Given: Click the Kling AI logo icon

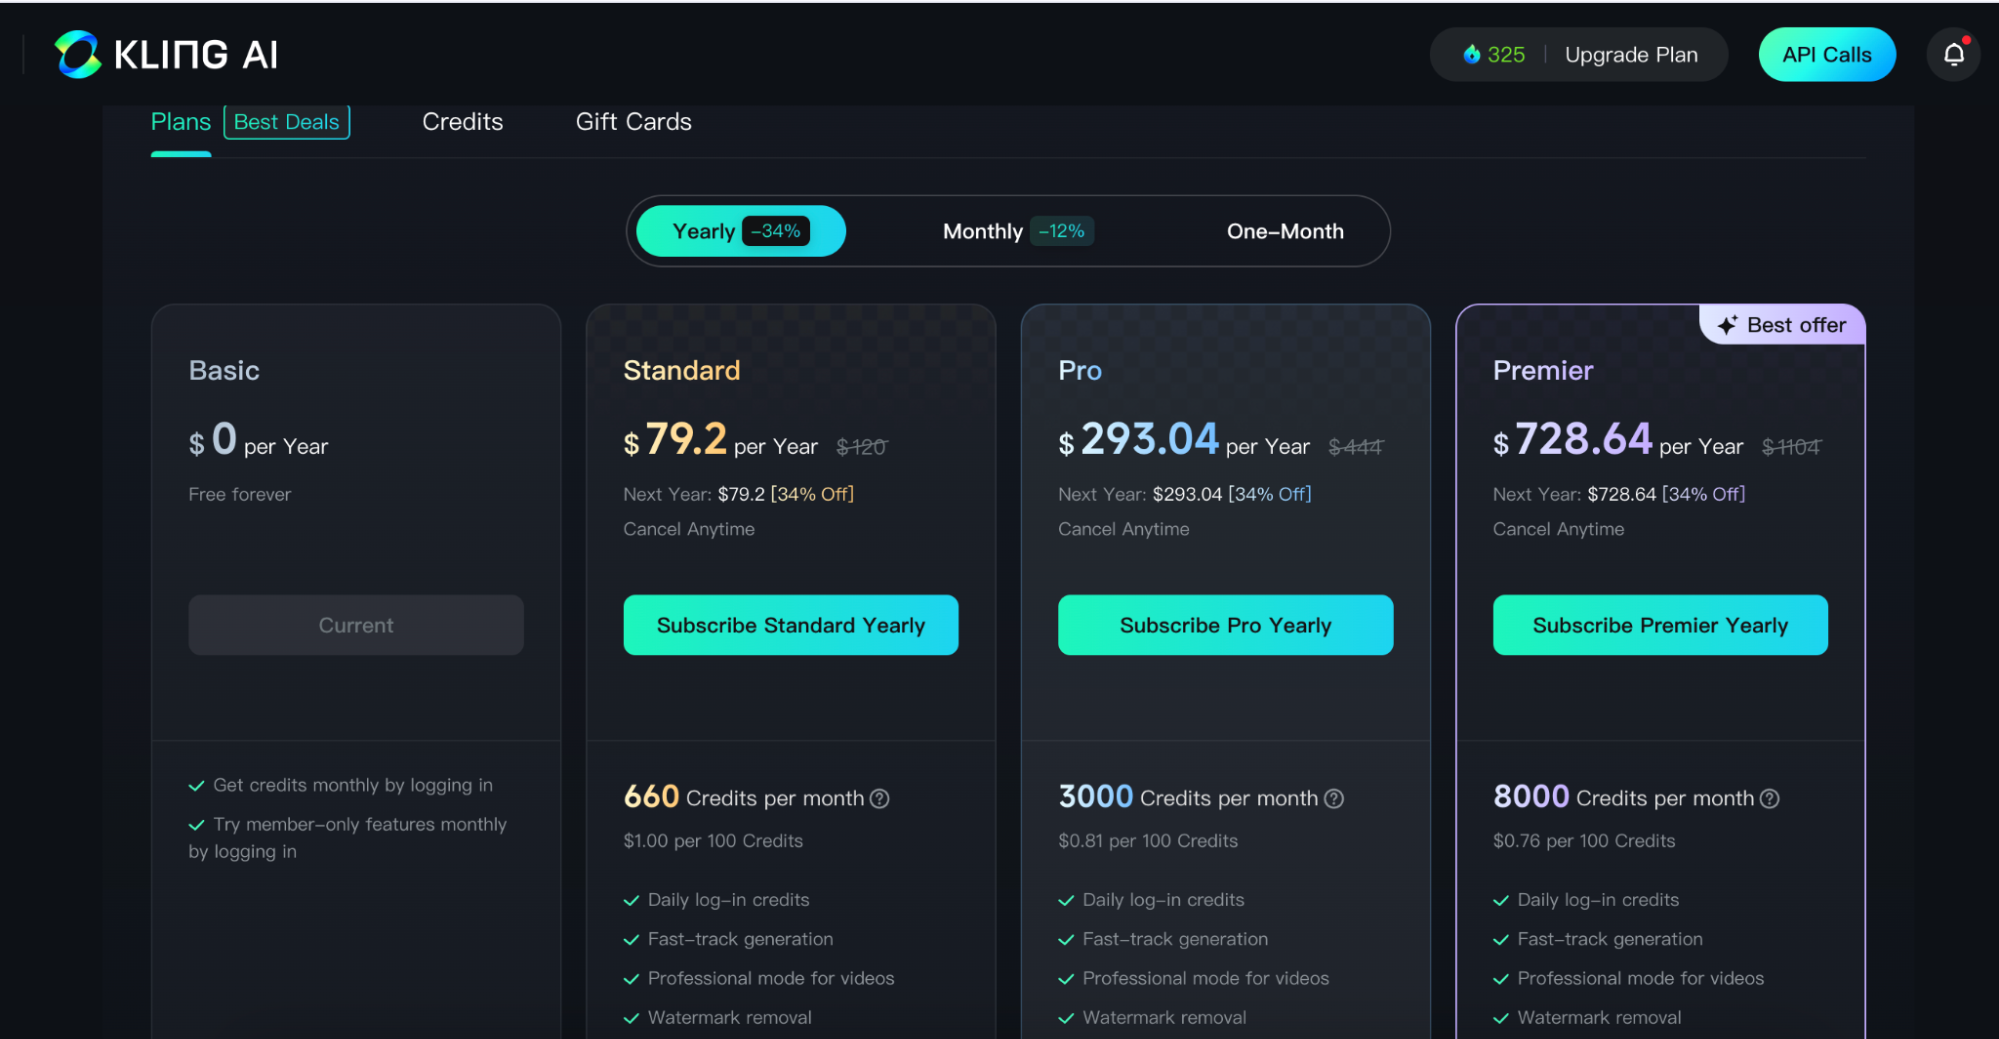Looking at the screenshot, I should click(x=78, y=54).
